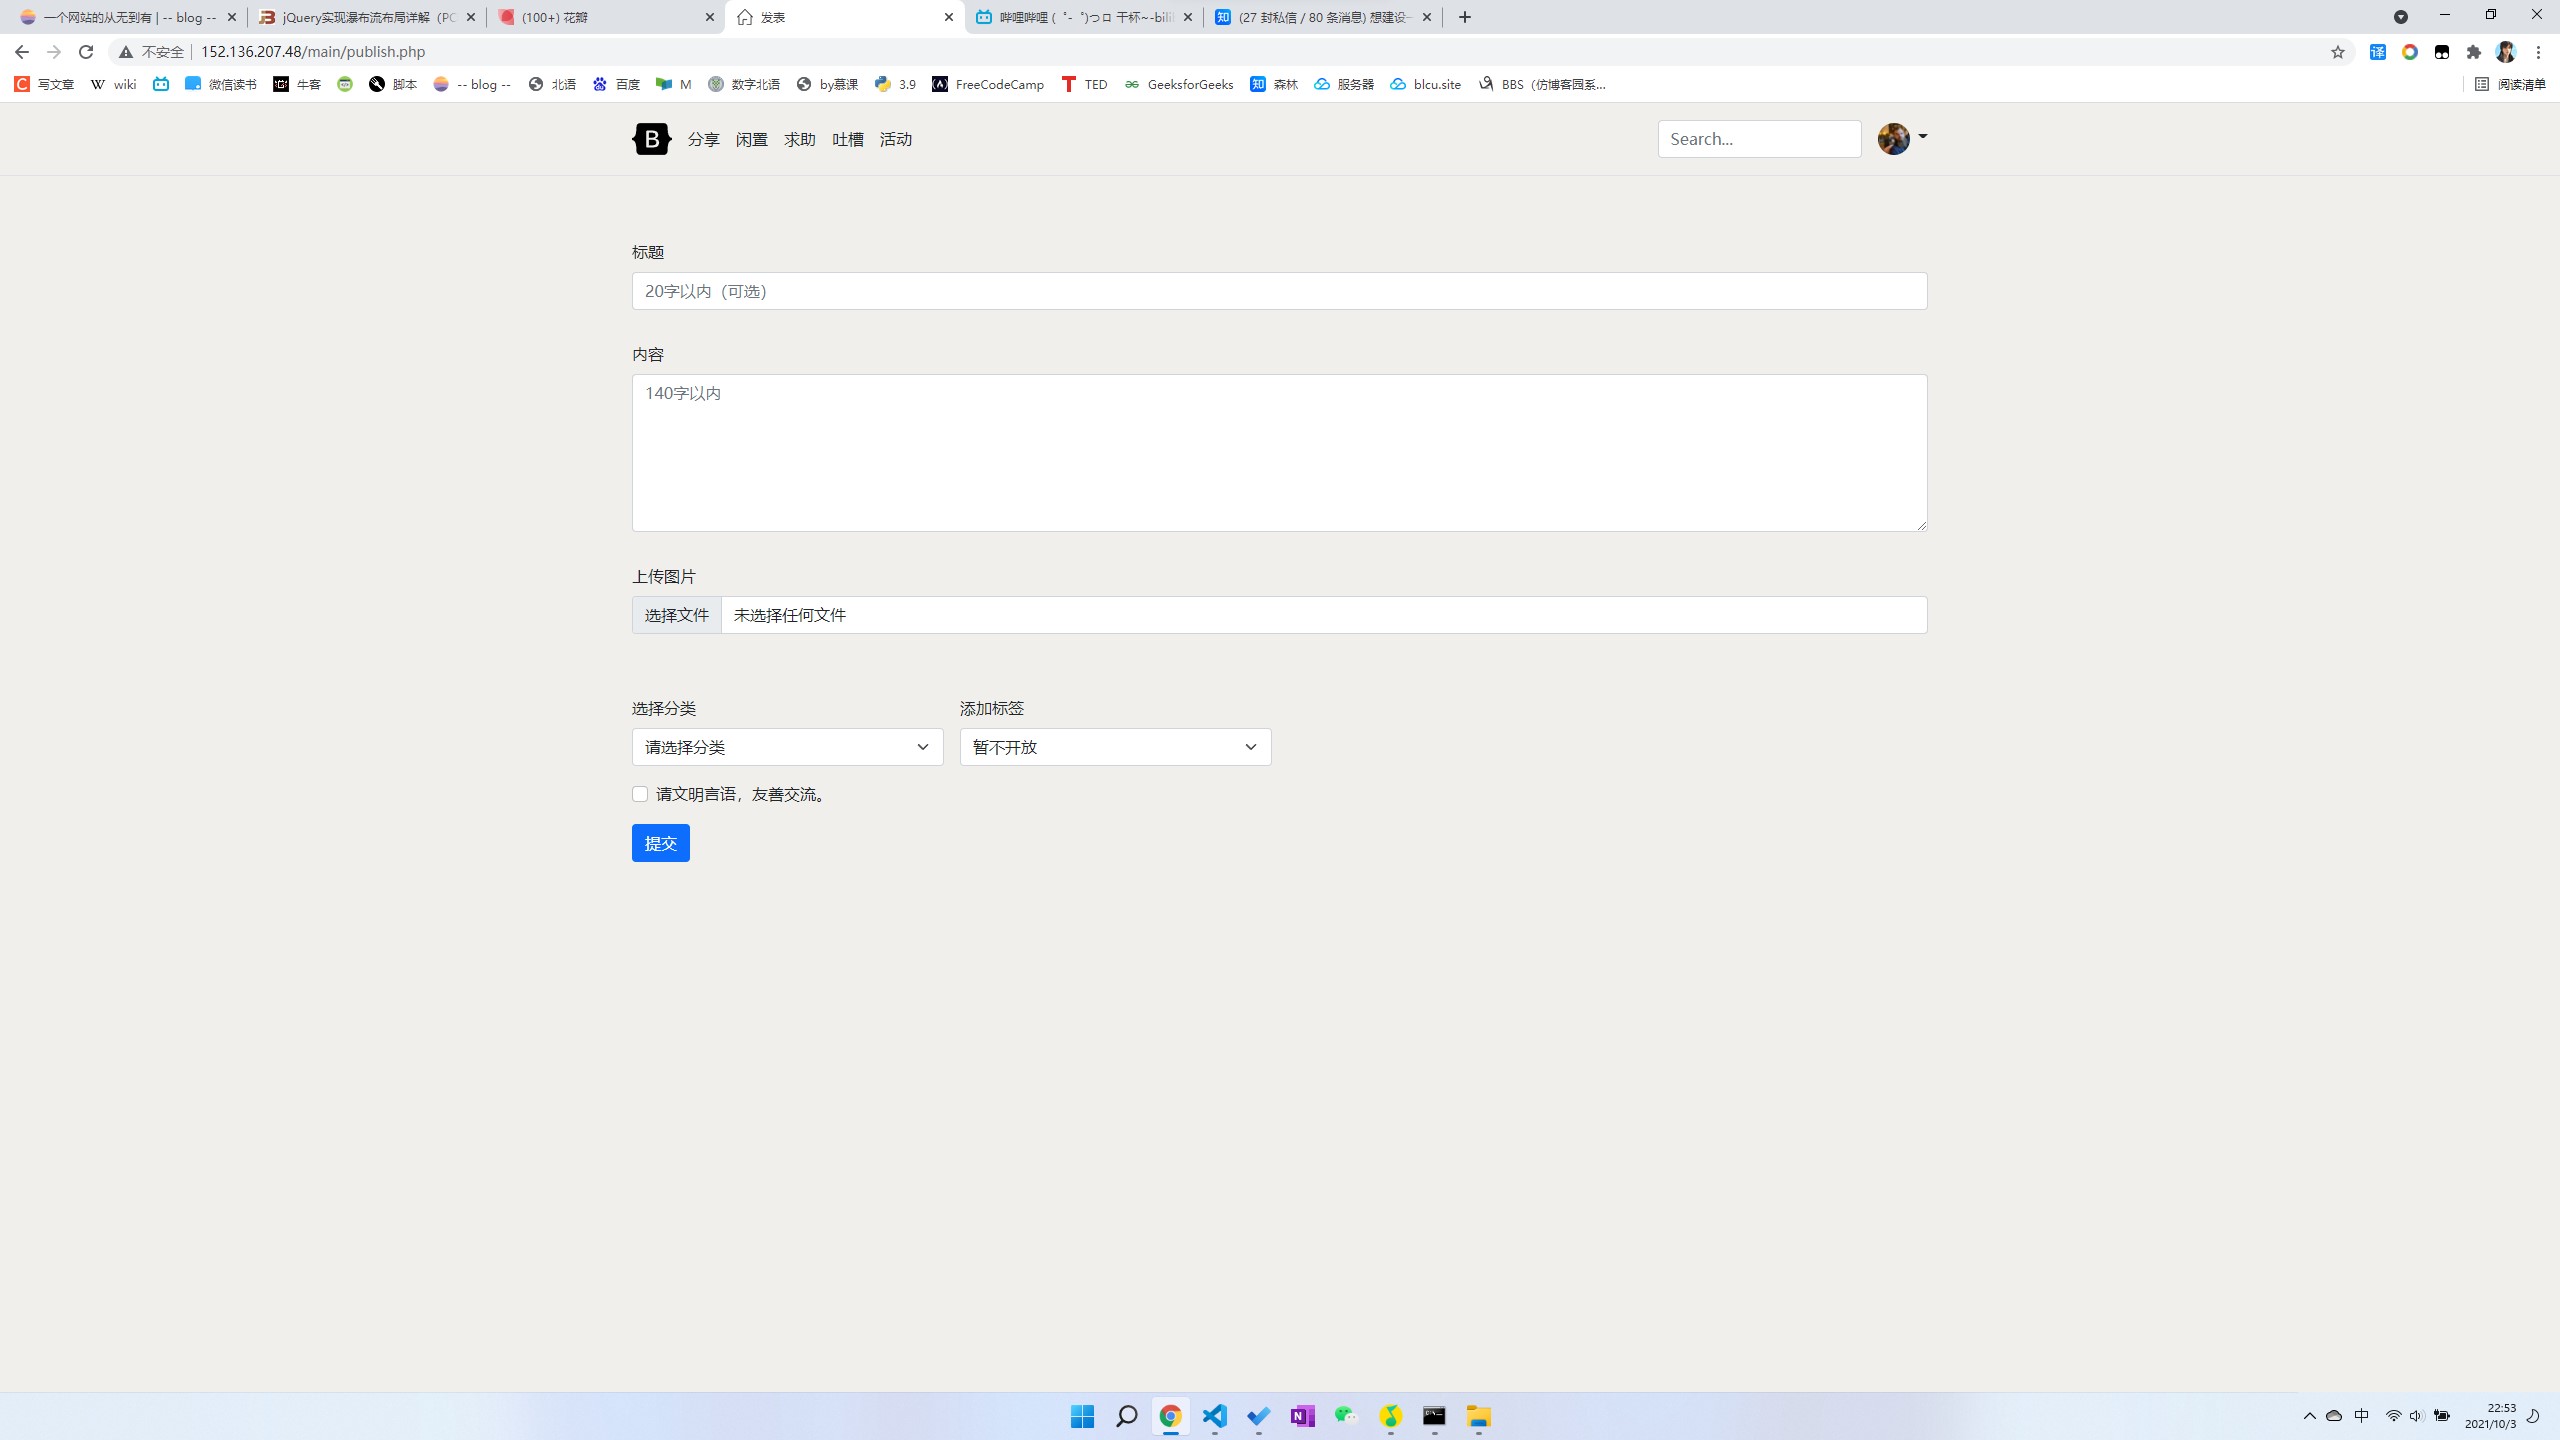Bookmark this page with the star icon
Viewport: 2560px width, 1440px height.
[2337, 52]
